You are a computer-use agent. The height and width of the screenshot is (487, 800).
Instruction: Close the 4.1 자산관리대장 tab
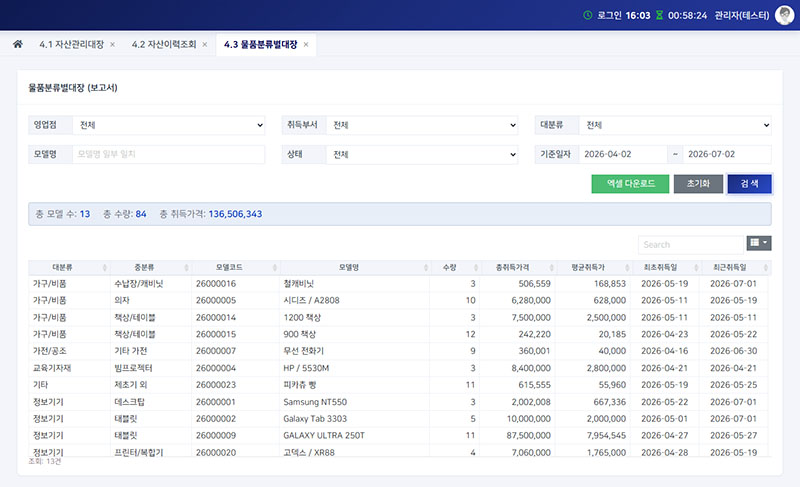click(x=112, y=44)
